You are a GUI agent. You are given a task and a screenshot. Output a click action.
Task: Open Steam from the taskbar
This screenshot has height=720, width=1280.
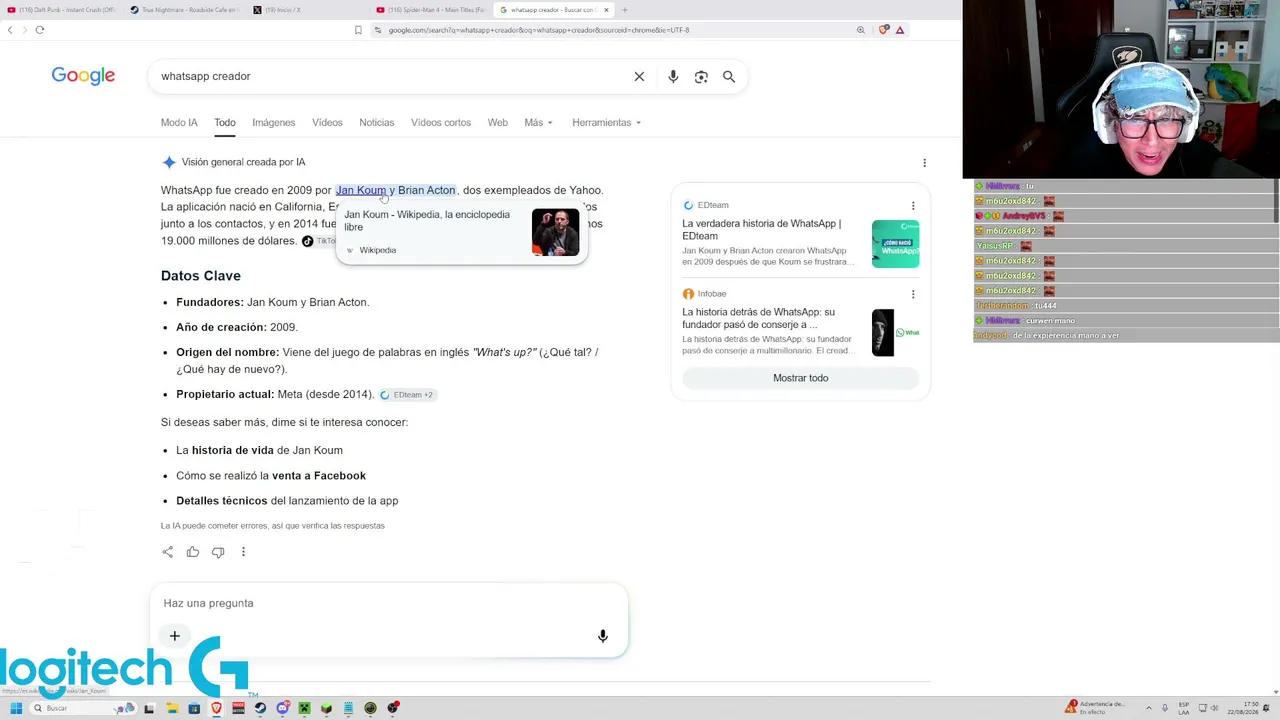point(260,708)
